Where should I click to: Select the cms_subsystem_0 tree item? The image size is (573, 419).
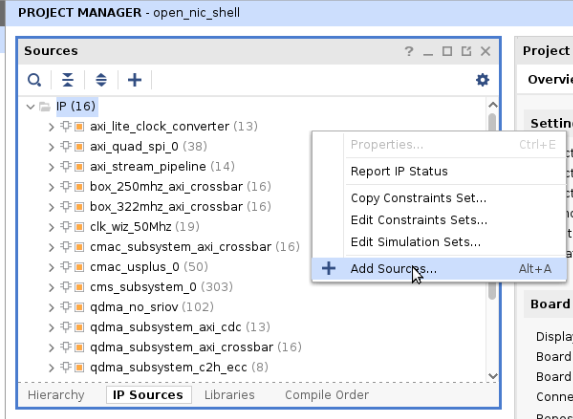[143, 287]
